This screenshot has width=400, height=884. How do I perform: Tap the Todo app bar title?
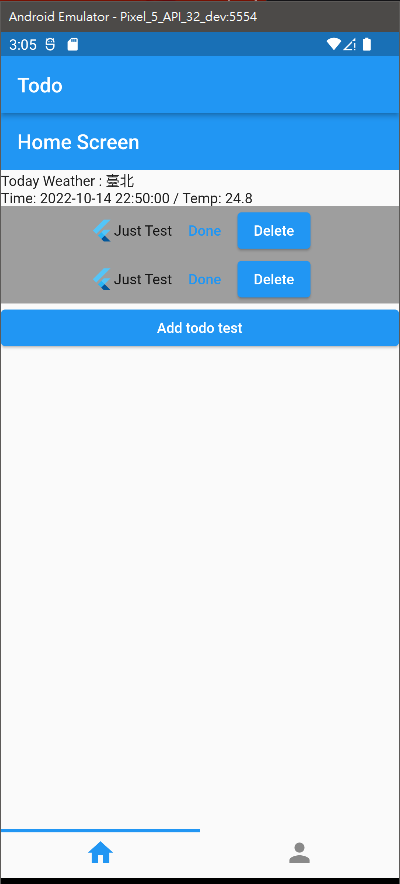[40, 85]
